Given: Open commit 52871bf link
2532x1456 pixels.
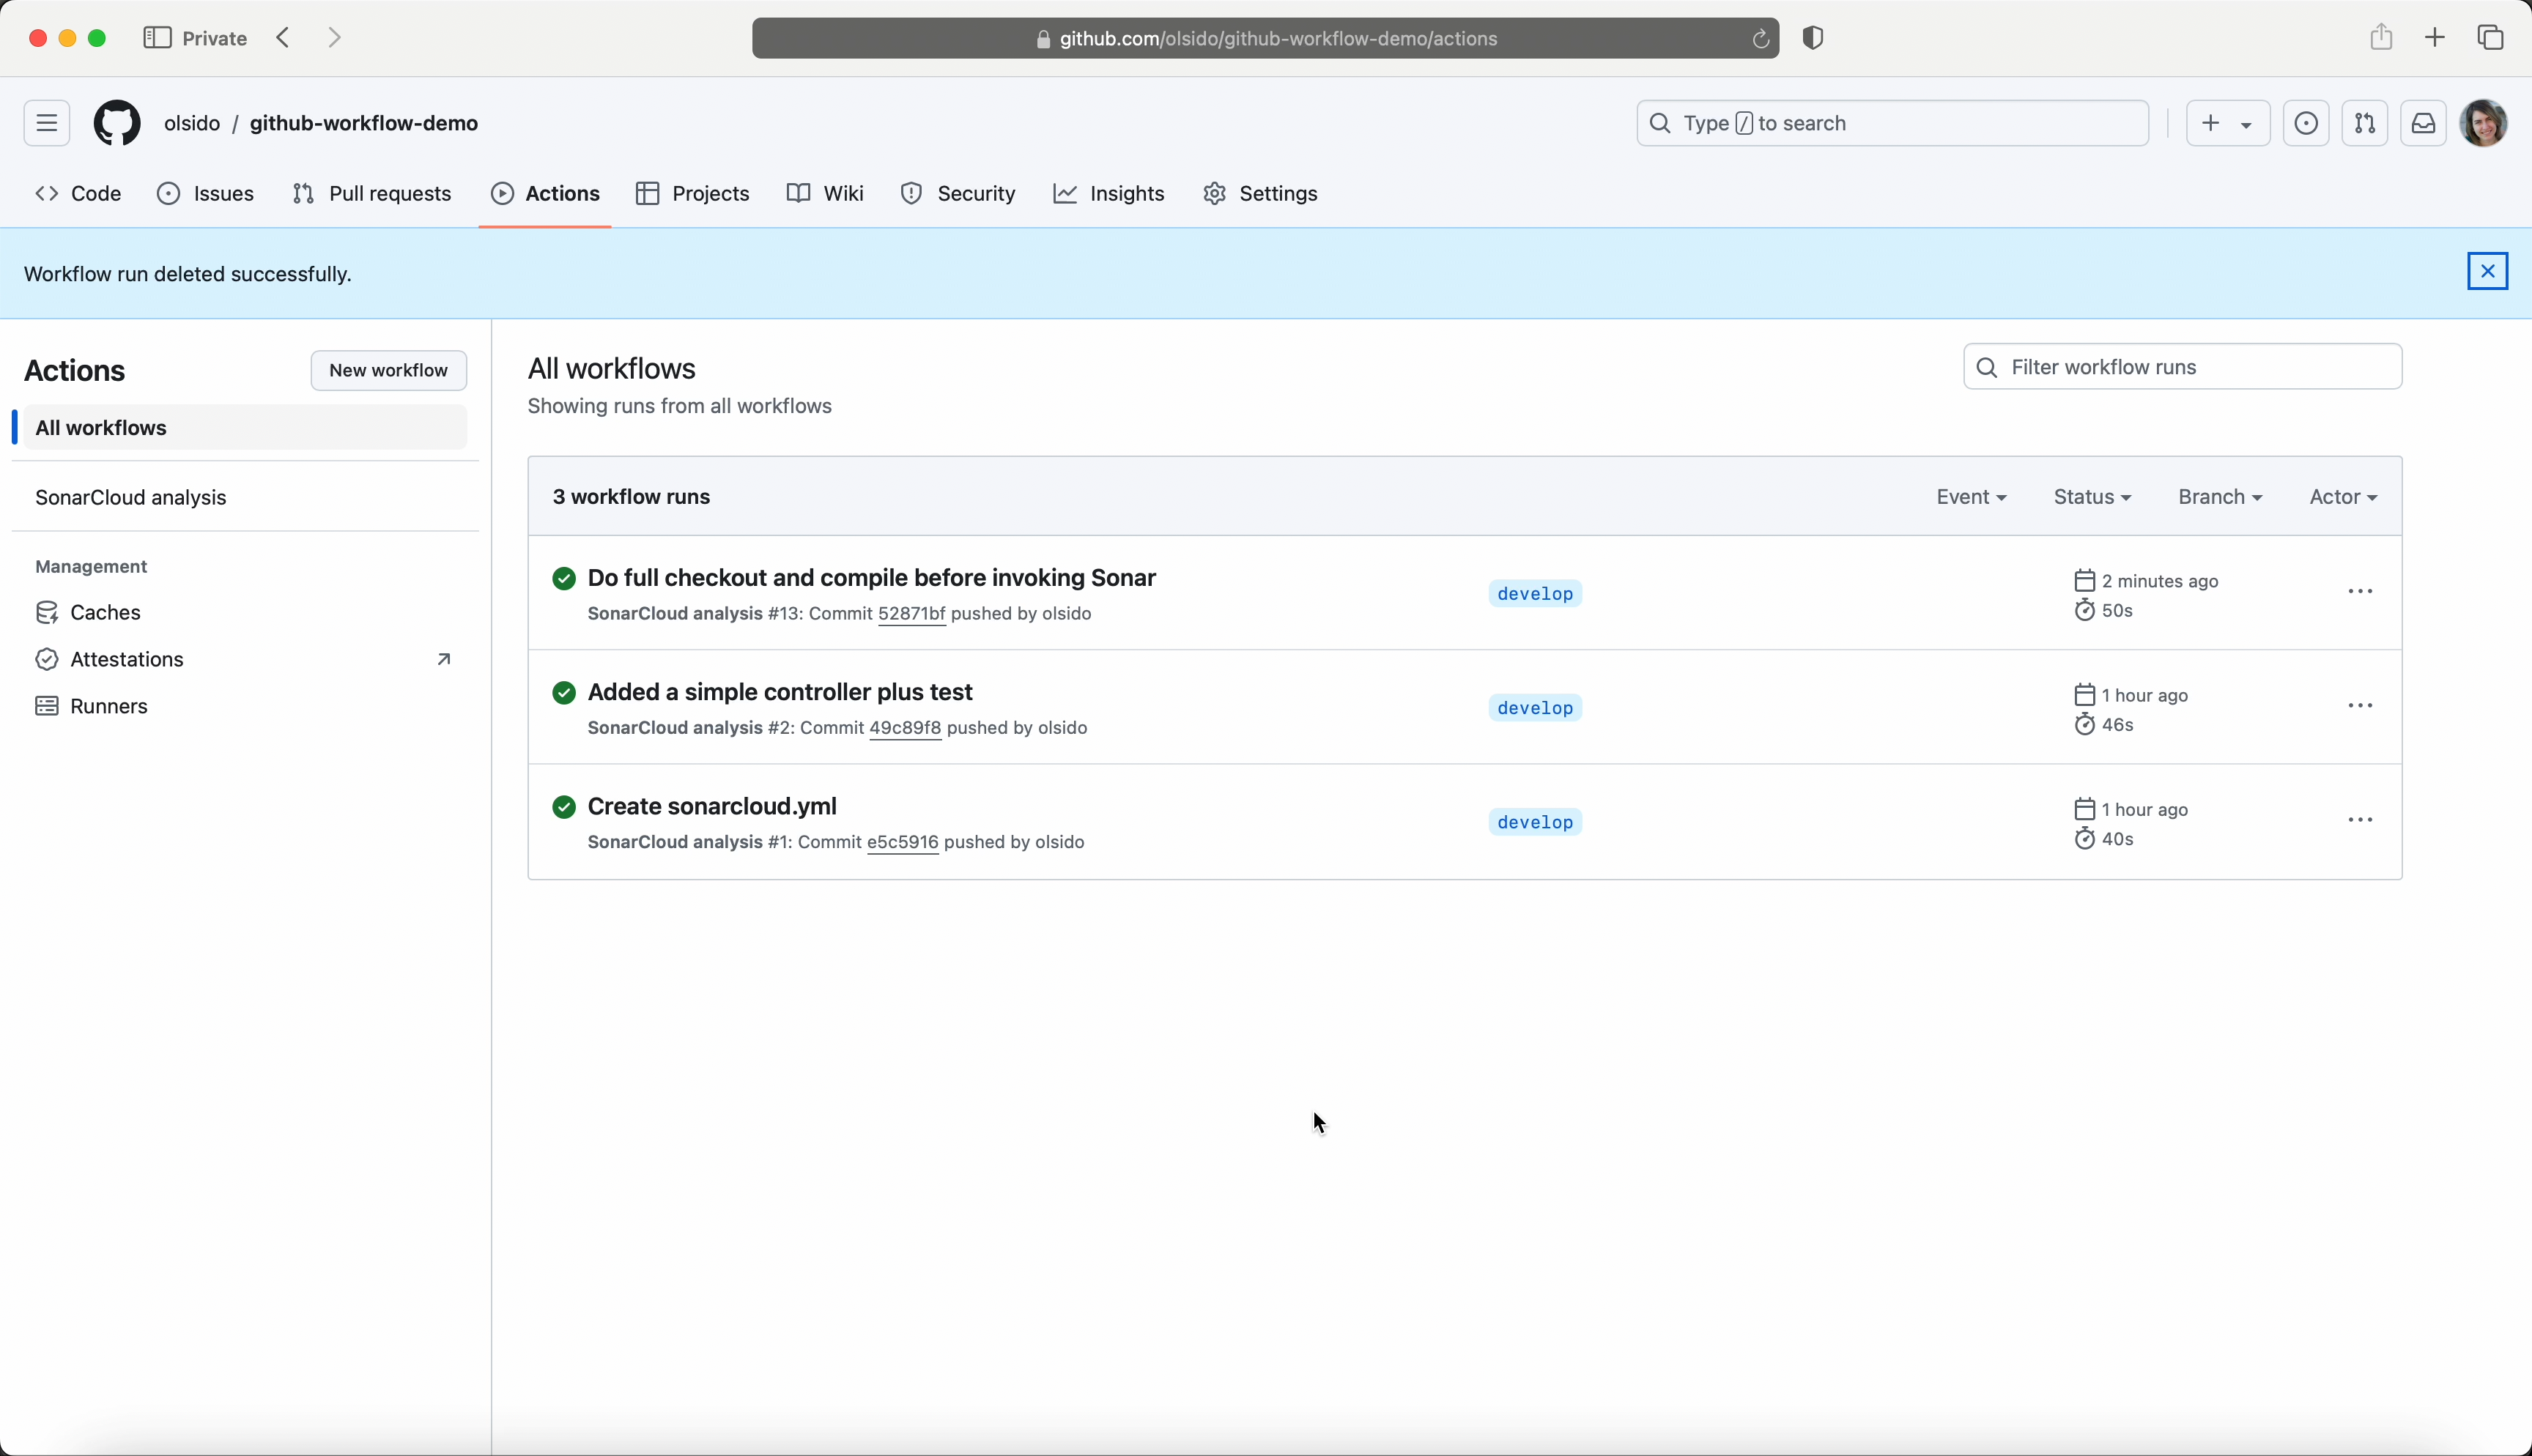Looking at the screenshot, I should point(911,614).
